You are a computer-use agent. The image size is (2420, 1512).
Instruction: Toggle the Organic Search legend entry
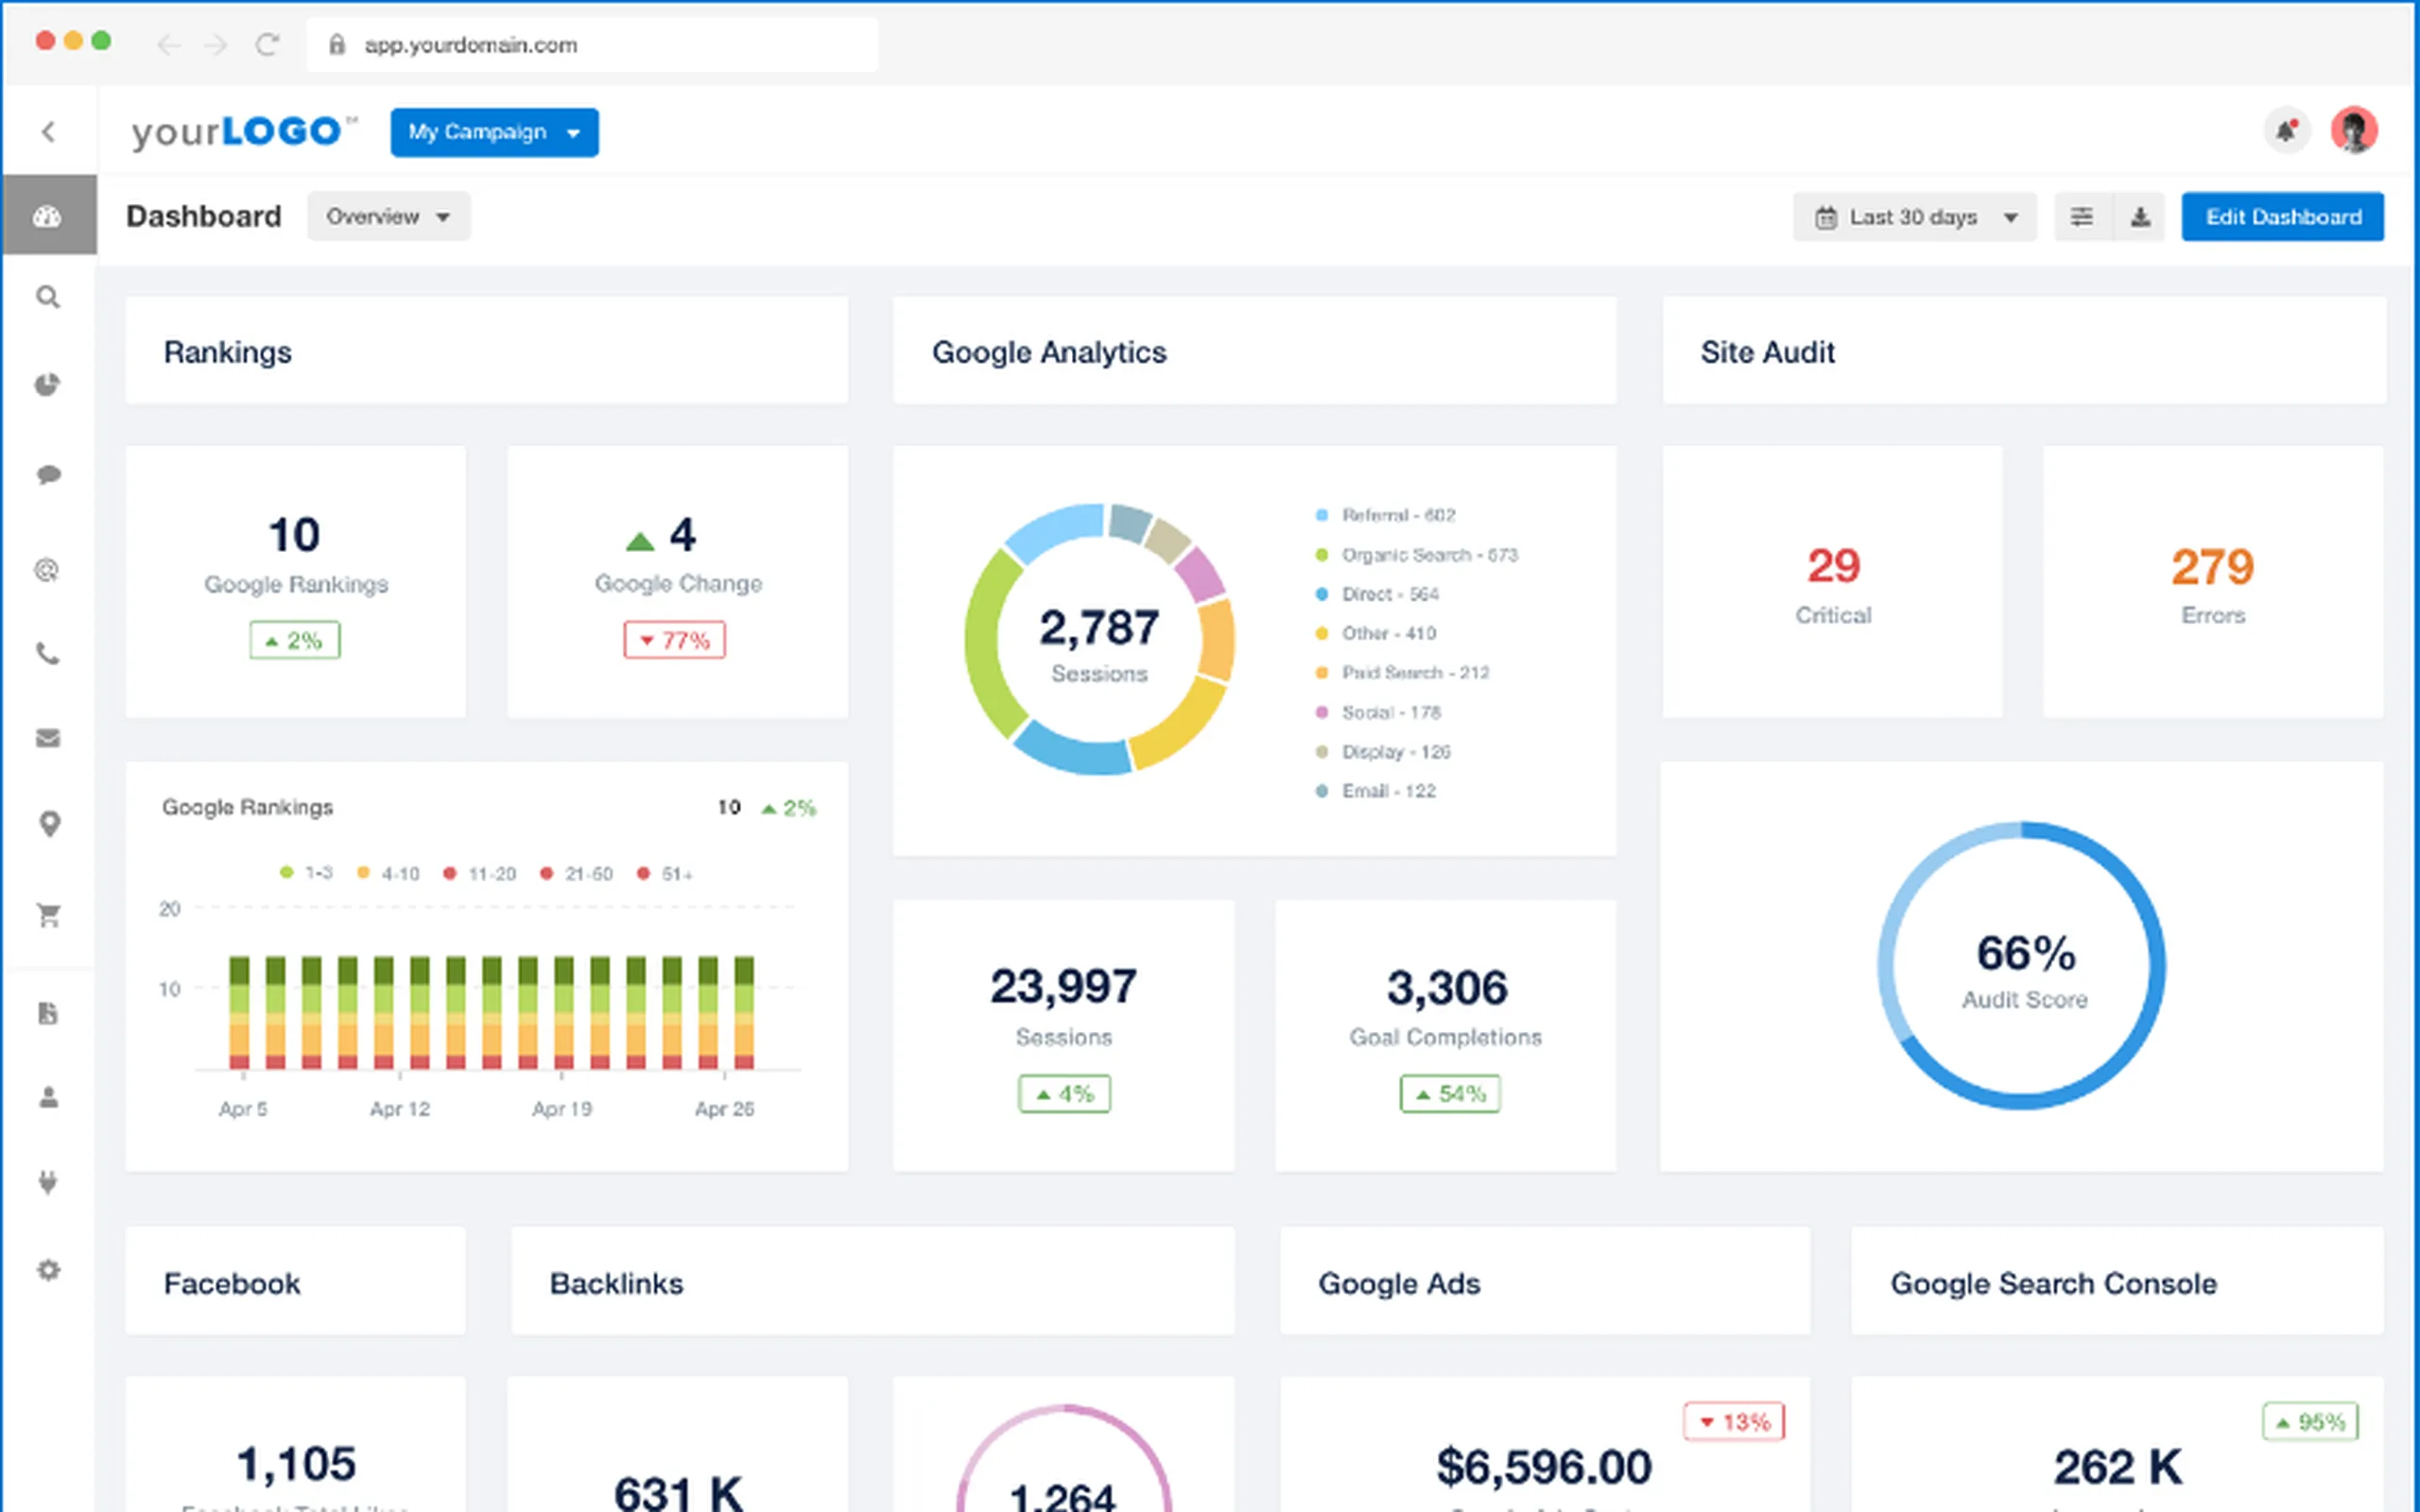1417,555
